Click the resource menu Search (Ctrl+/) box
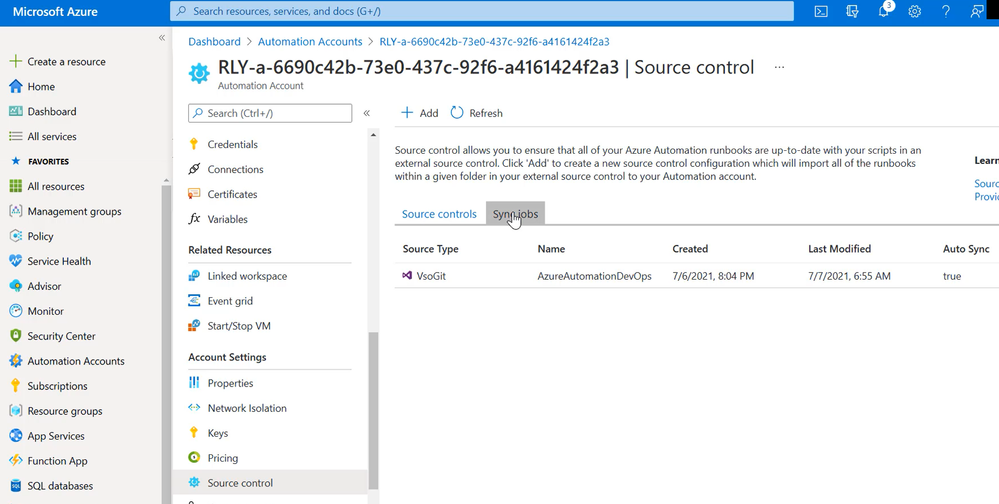 point(270,113)
